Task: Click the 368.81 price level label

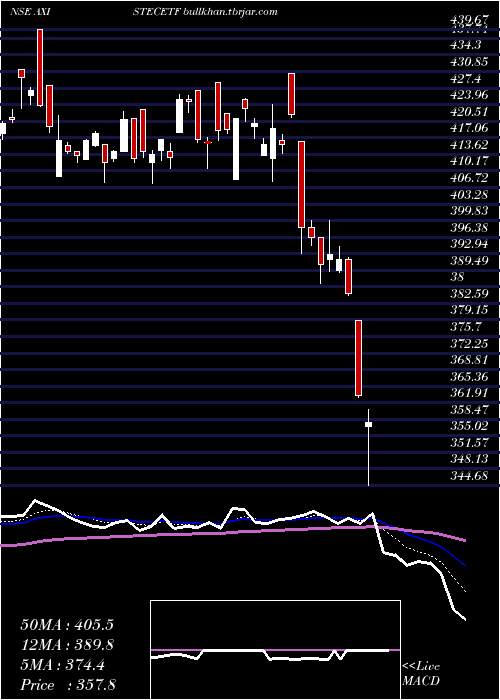Action: [x=467, y=360]
